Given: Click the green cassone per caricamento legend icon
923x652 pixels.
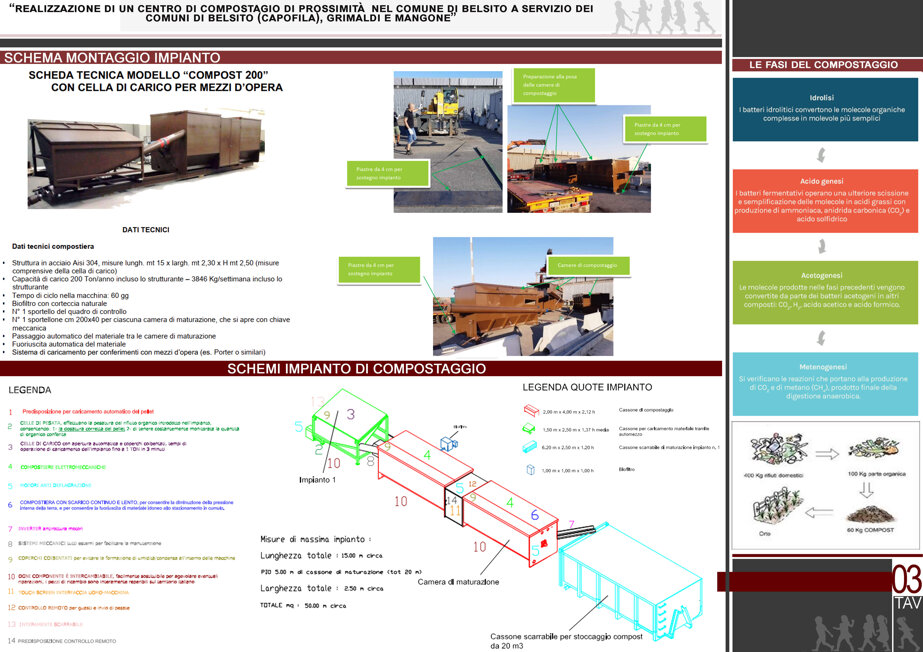Looking at the screenshot, I should point(529,428).
